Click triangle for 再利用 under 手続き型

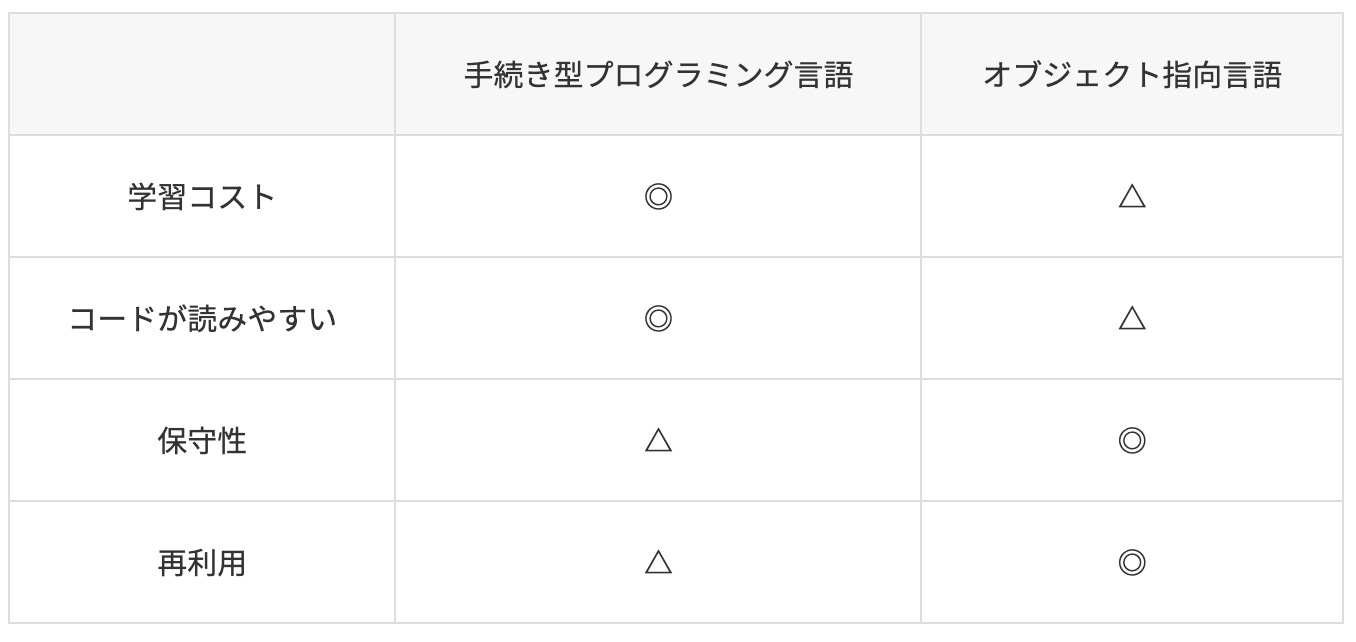click(x=658, y=563)
